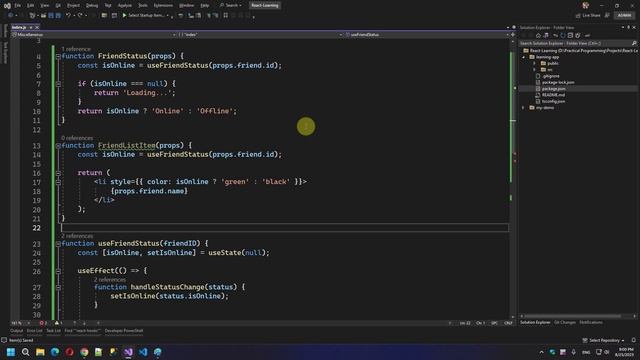Click the feedback icon next to Live Share
This screenshot has height=360, width=640.
tap(607, 16)
